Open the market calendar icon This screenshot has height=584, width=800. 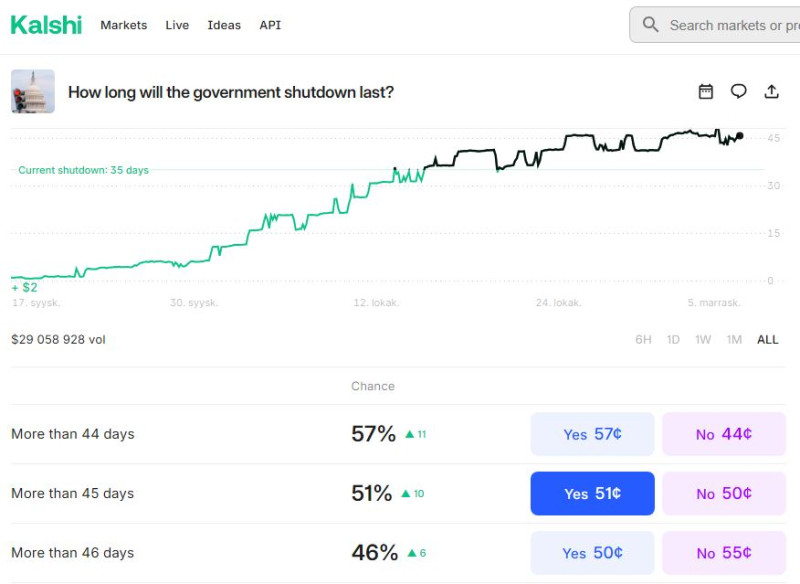705,91
